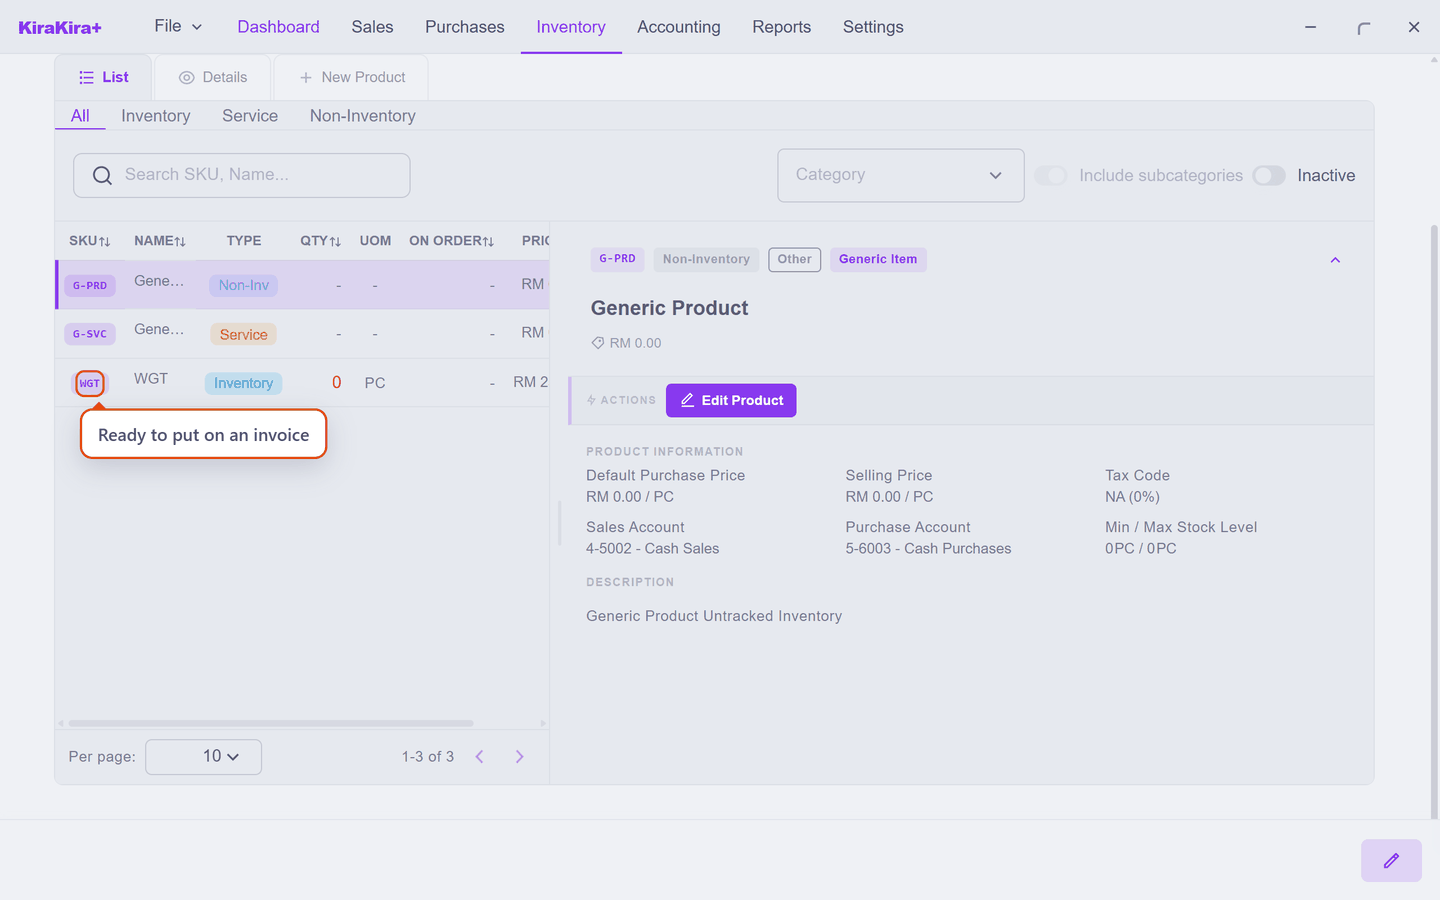
Task: Open the Reports menu
Action: (x=782, y=27)
